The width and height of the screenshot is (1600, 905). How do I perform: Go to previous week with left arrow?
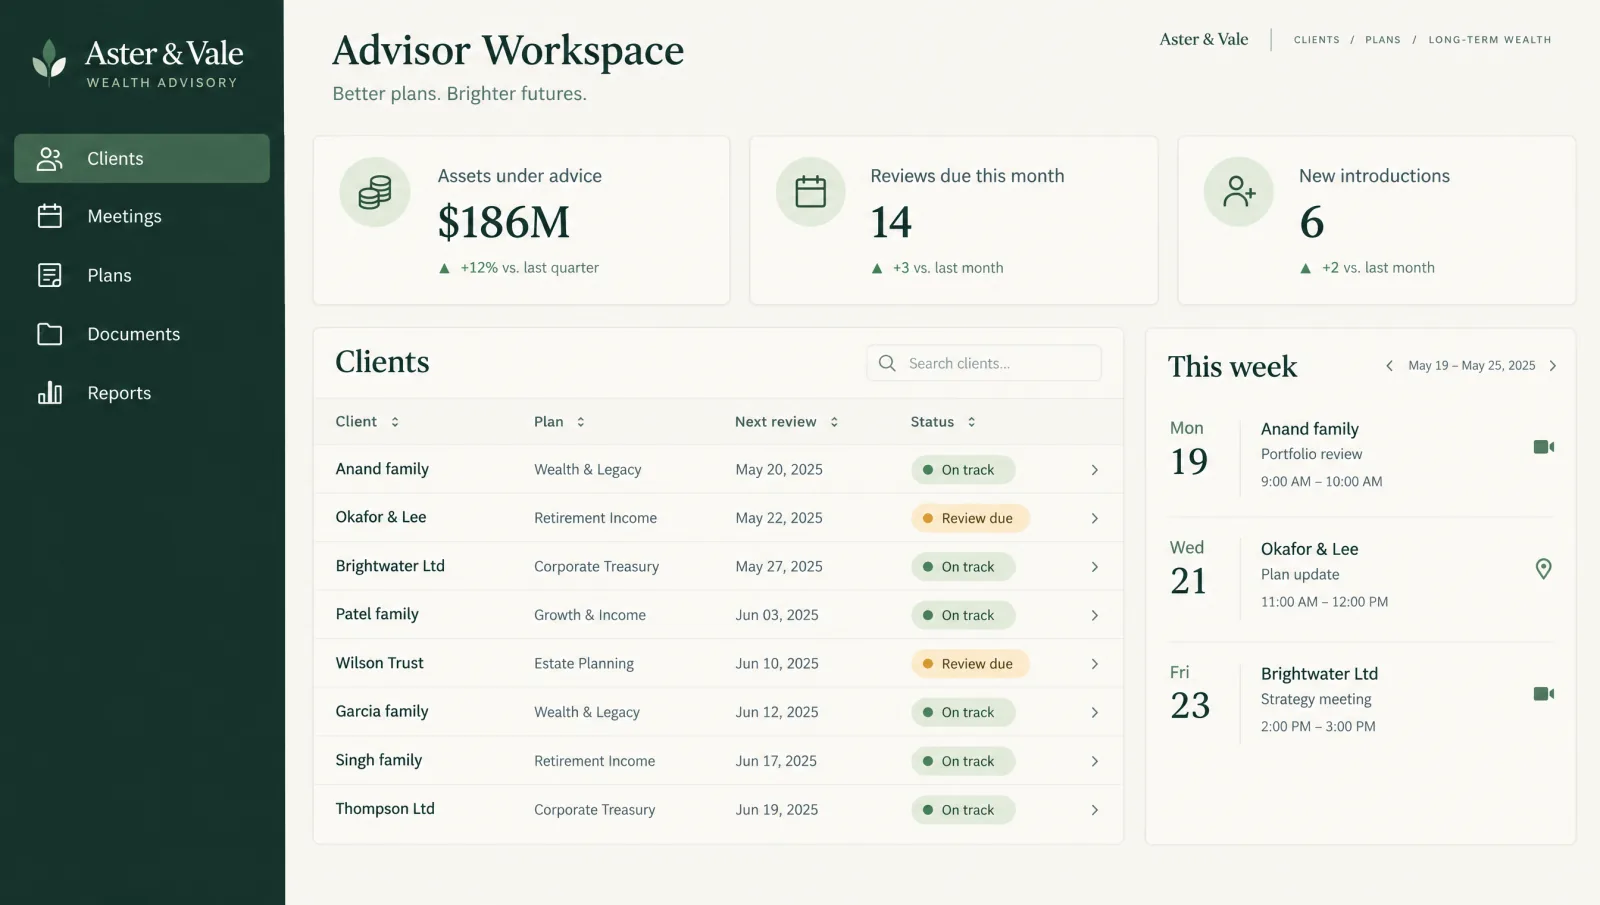[x=1389, y=366]
